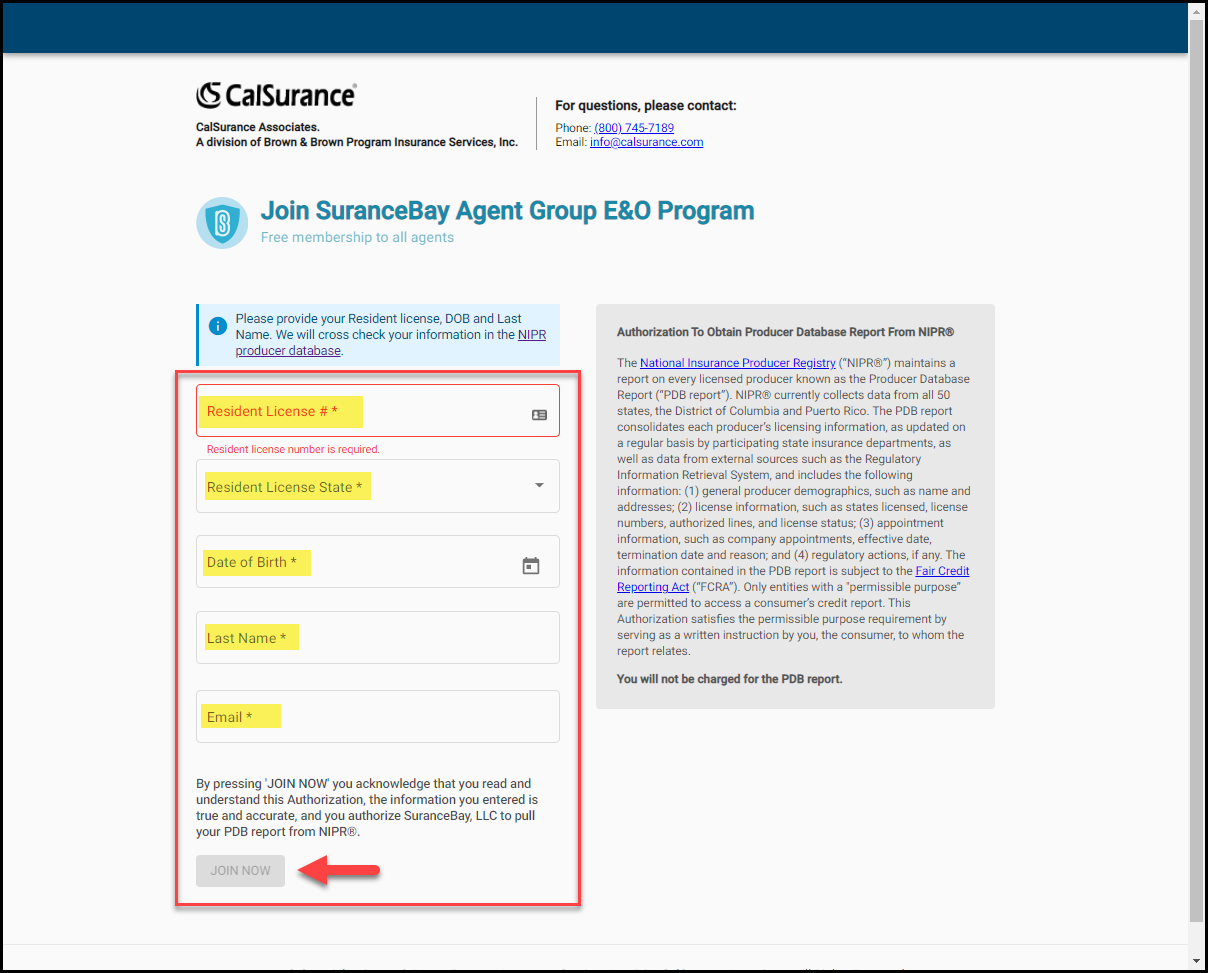The height and width of the screenshot is (973, 1208).
Task: Click the CalSurance logo
Action: 276,95
